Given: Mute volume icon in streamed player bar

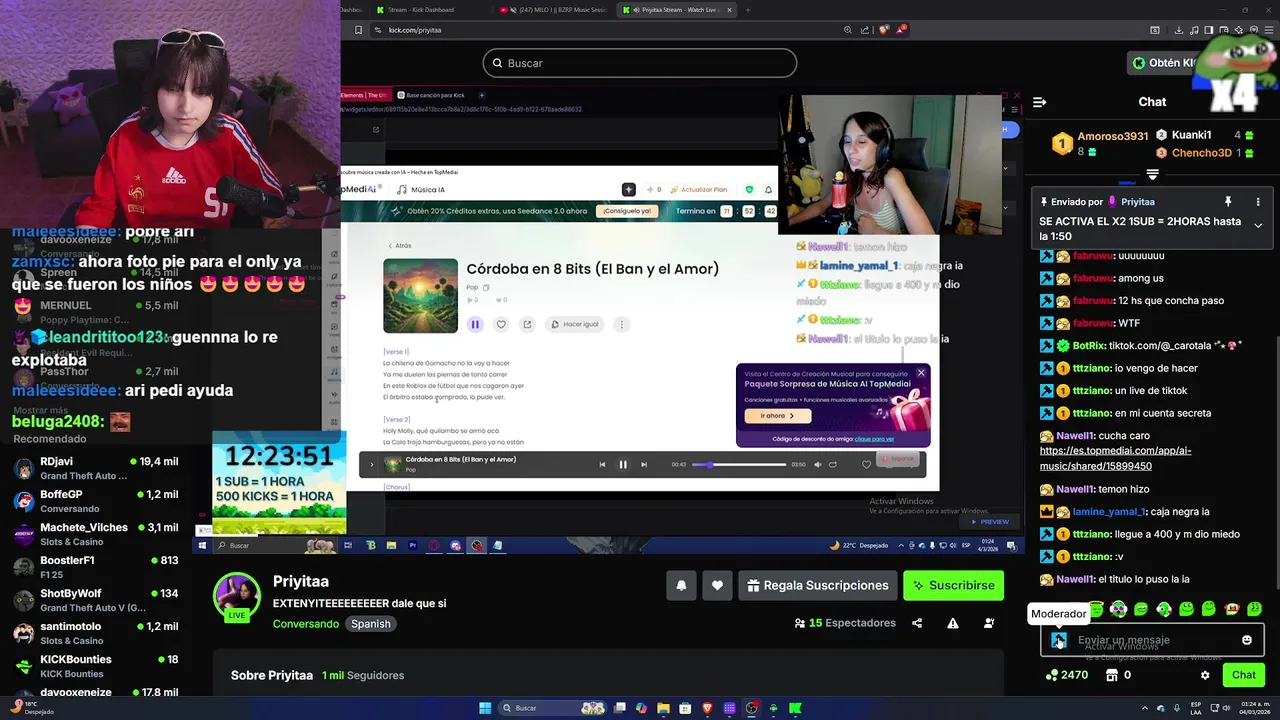Looking at the screenshot, I should pyautogui.click(x=817, y=464).
